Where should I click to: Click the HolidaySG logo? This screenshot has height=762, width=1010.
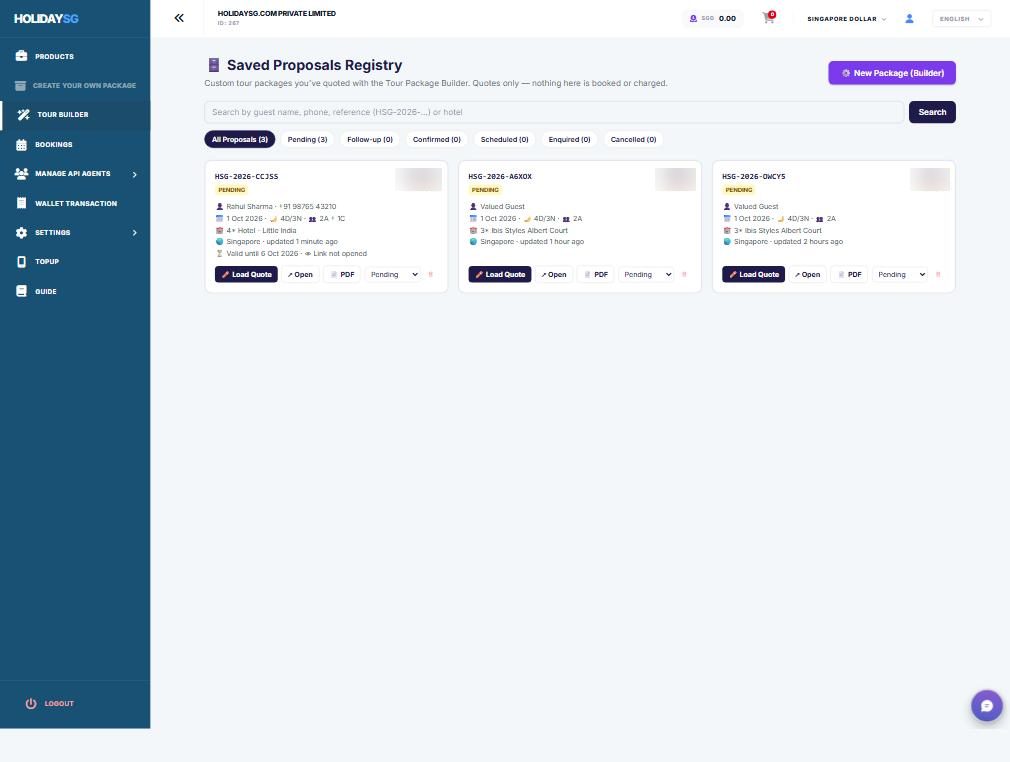click(46, 19)
